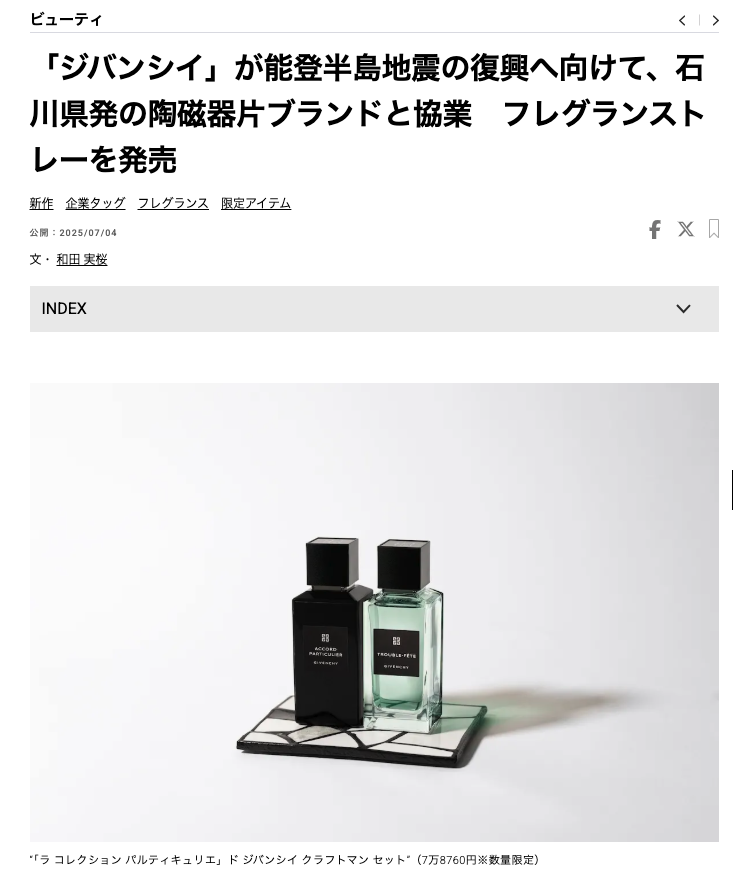
Task: Click the black Accord Particulier bottle
Action: pos(331,631)
